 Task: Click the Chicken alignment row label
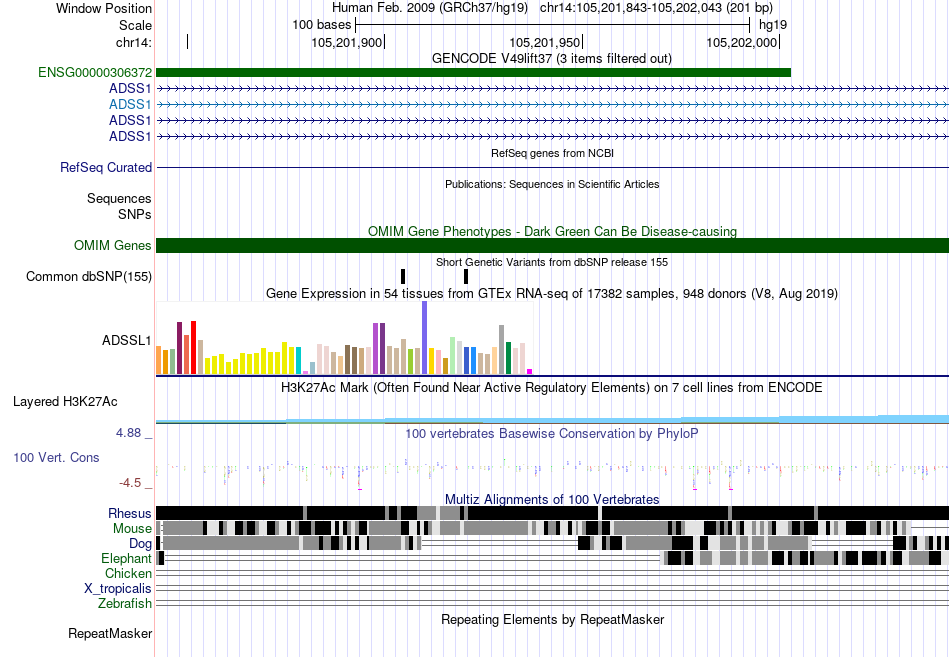pyautogui.click(x=128, y=573)
